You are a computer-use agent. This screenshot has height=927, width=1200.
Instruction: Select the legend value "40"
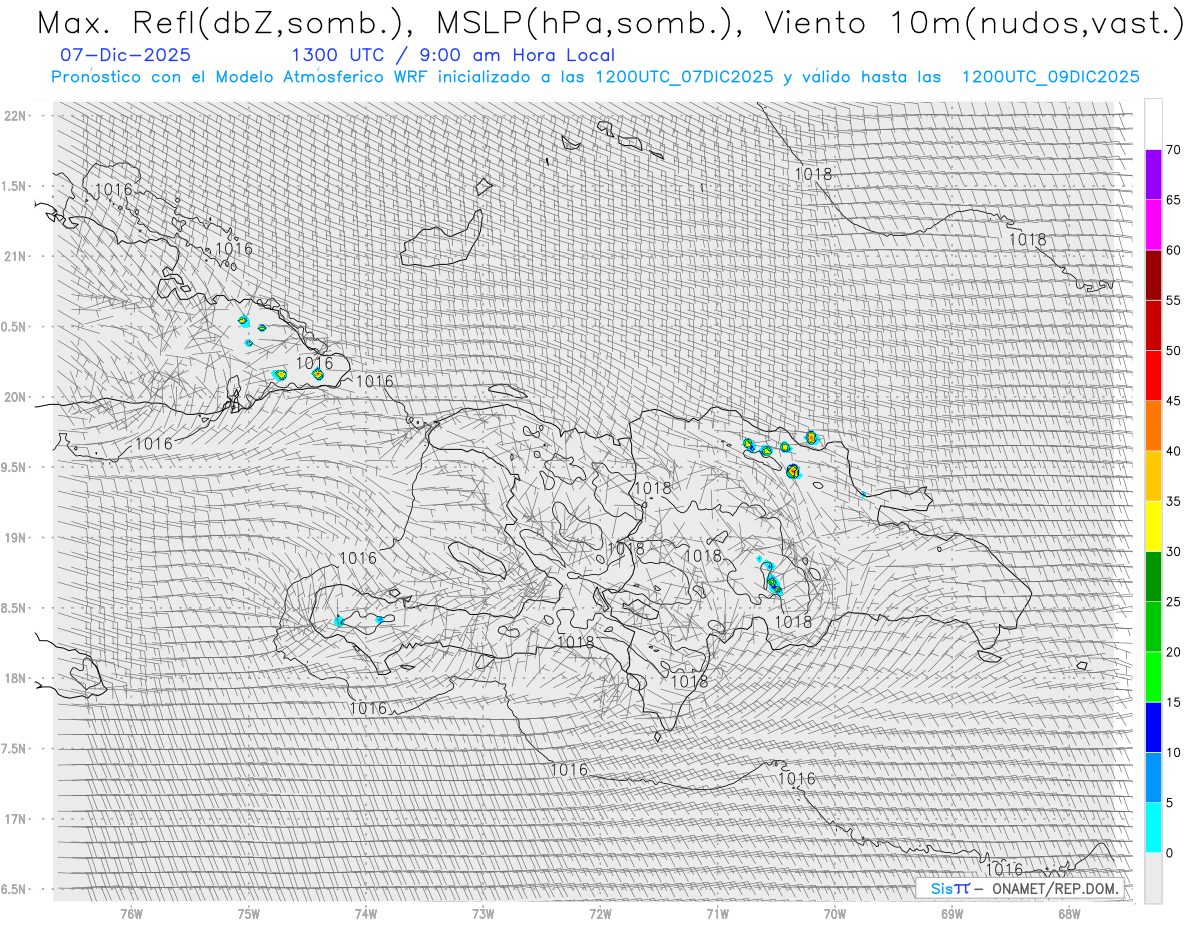click(x=1174, y=451)
